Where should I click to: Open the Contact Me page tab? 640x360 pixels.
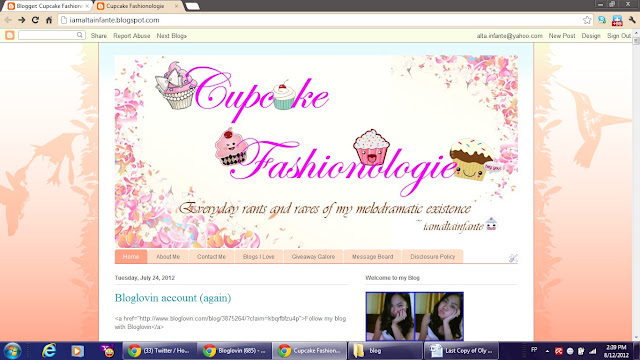(x=211, y=257)
